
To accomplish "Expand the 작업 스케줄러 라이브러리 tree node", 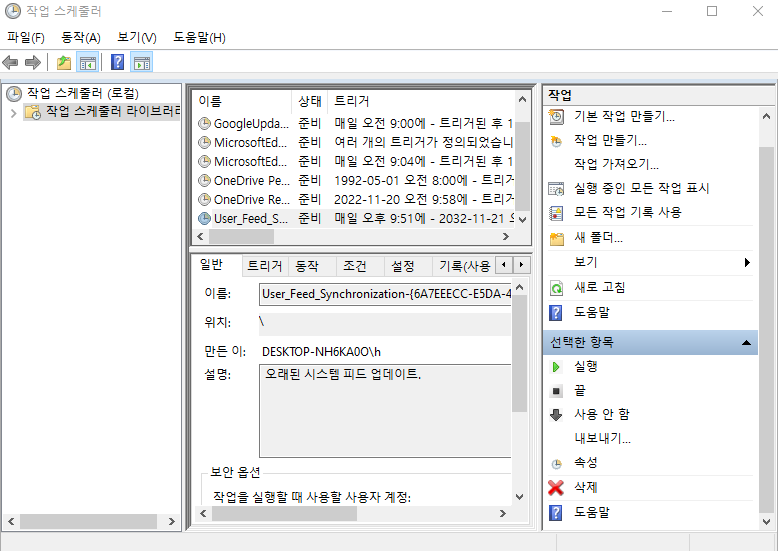I will click(x=13, y=113).
